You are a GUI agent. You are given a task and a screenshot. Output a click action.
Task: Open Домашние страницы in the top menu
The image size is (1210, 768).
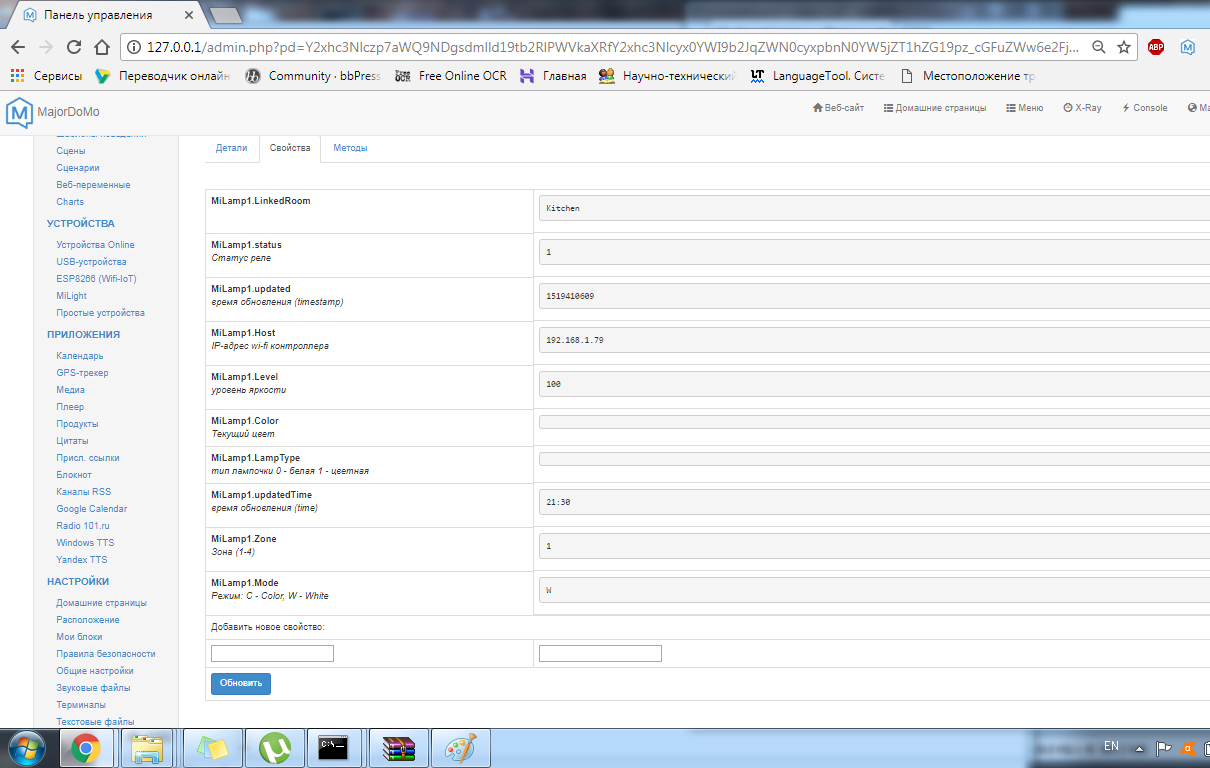[935, 108]
